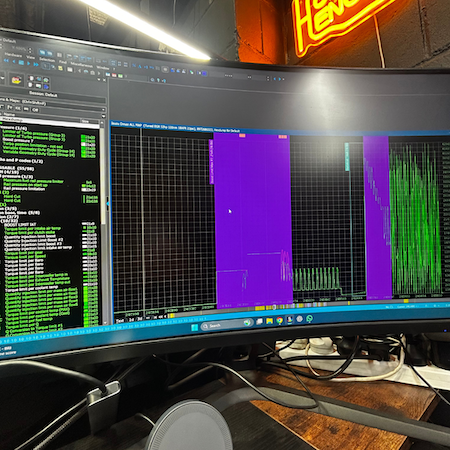
Task: Click the green square view icon in toolbar
Action: [x=120, y=76]
